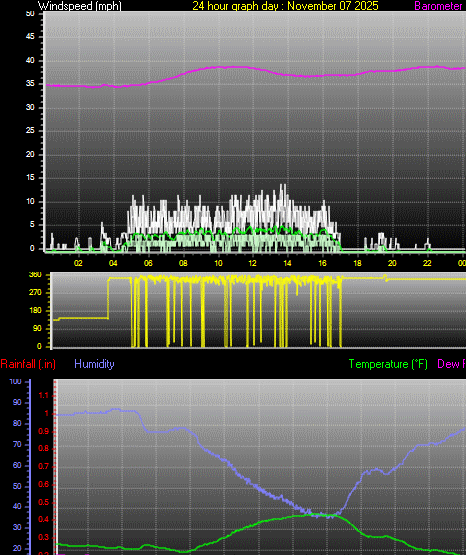Screen dimensions: 466x555
Task: Choose hour '18' on the time axis
Action: coord(357,263)
